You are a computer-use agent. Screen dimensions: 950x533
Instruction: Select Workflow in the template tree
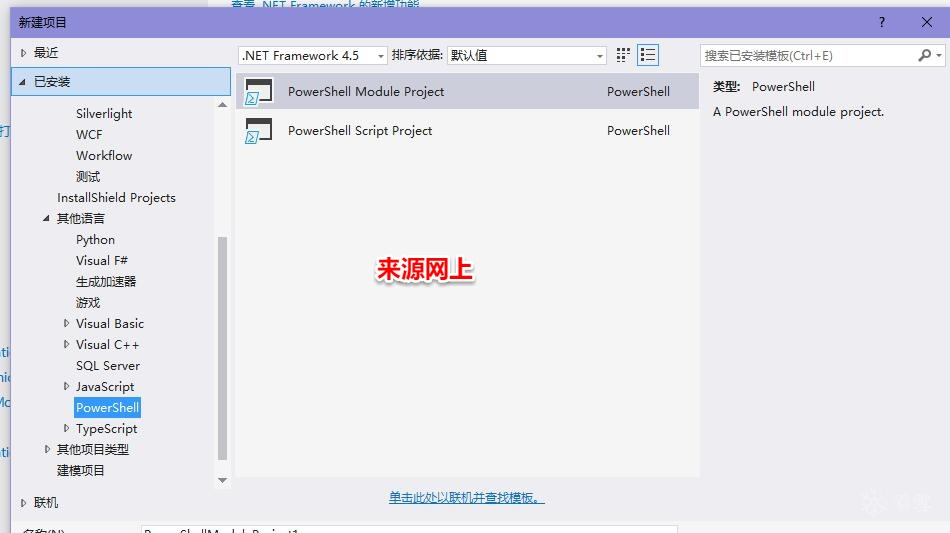pos(104,156)
